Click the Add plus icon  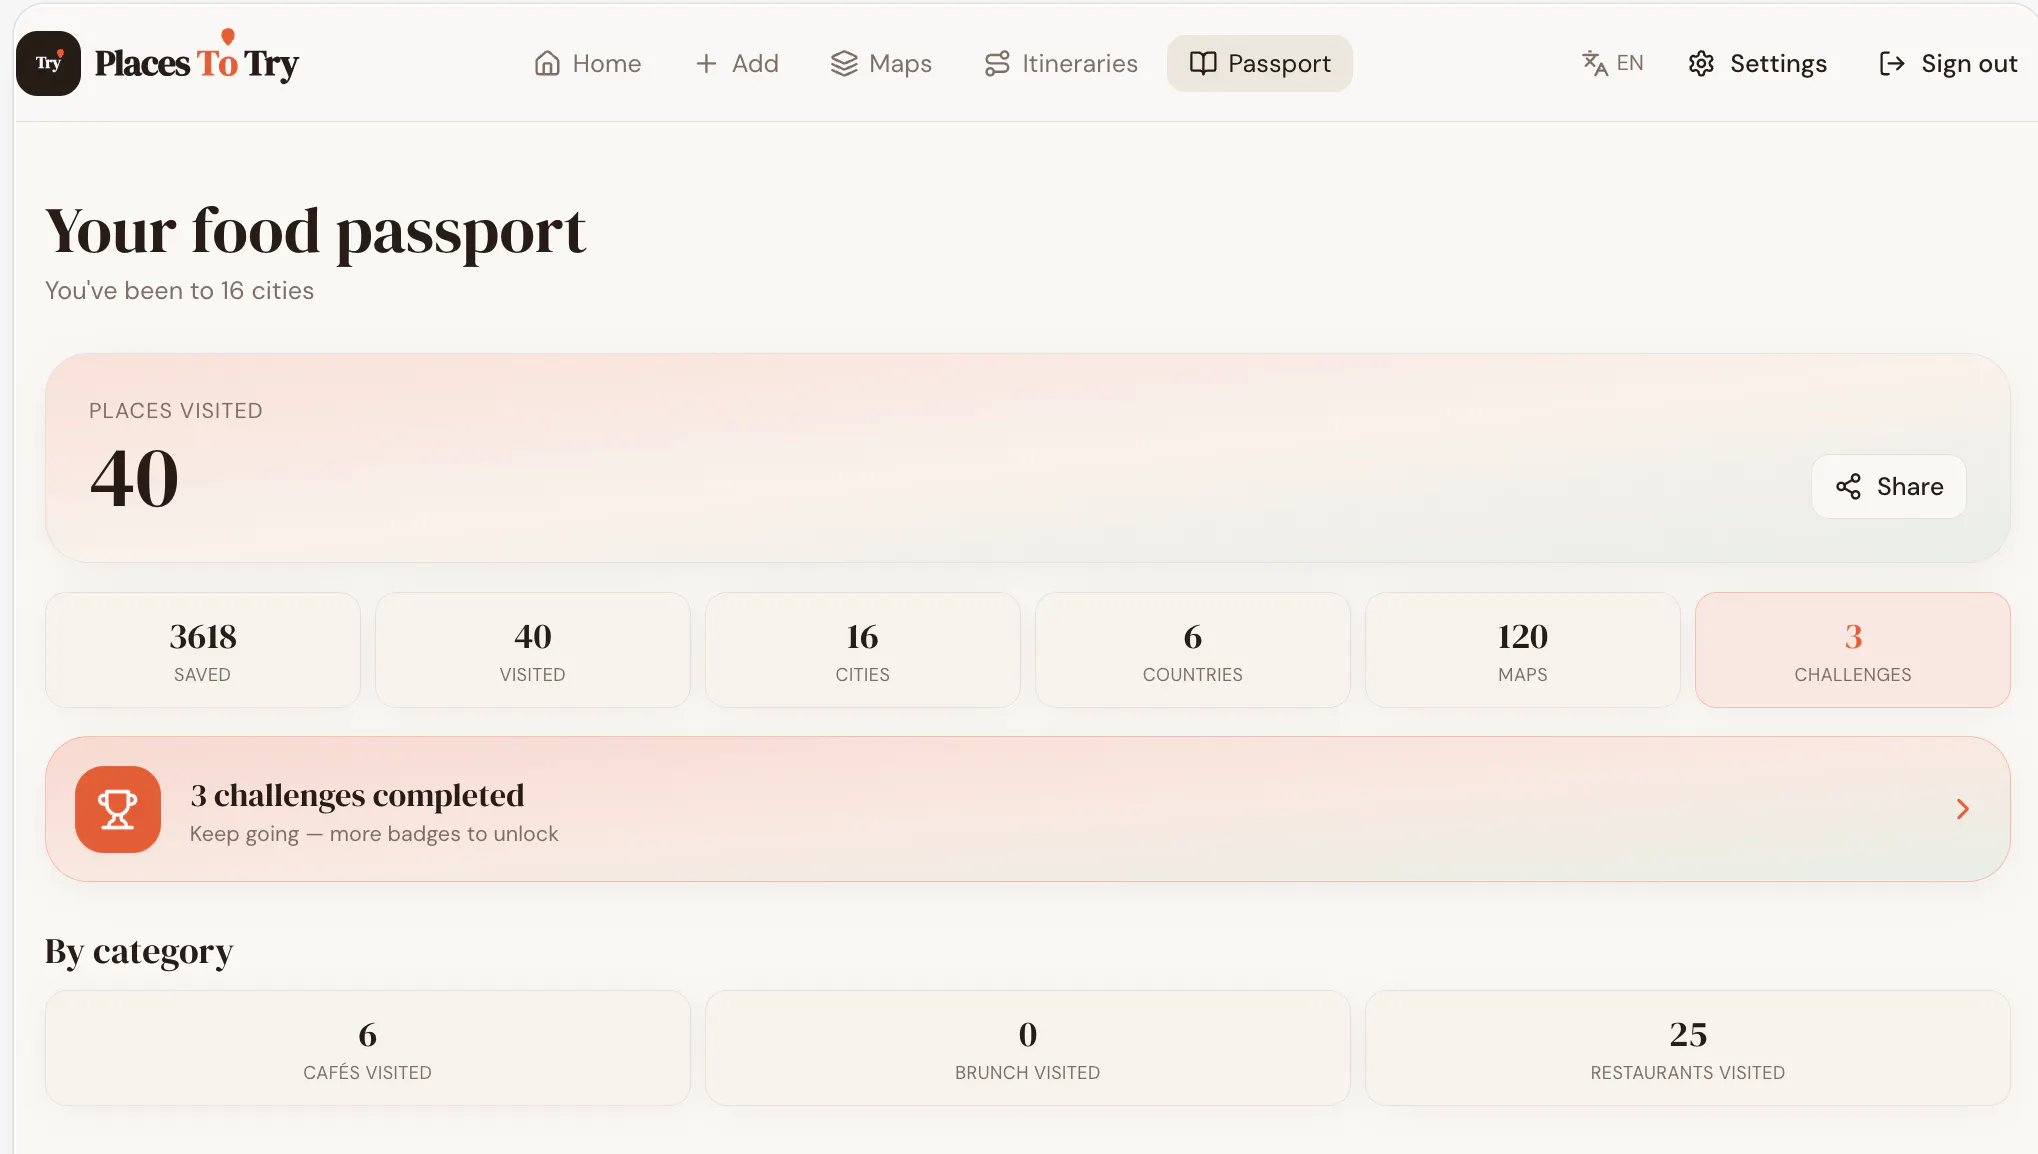point(706,63)
